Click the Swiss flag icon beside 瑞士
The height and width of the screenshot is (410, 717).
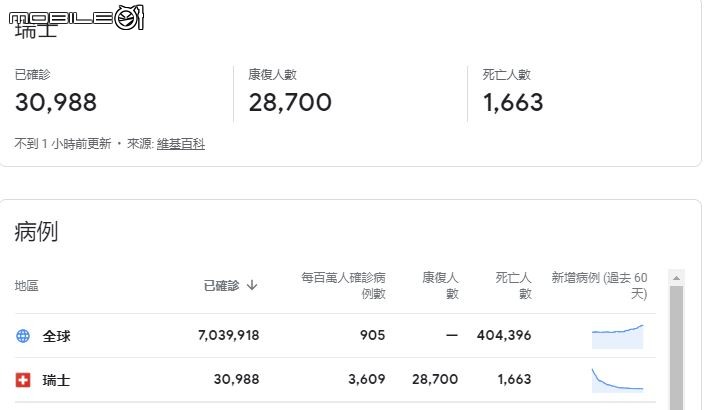point(23,380)
